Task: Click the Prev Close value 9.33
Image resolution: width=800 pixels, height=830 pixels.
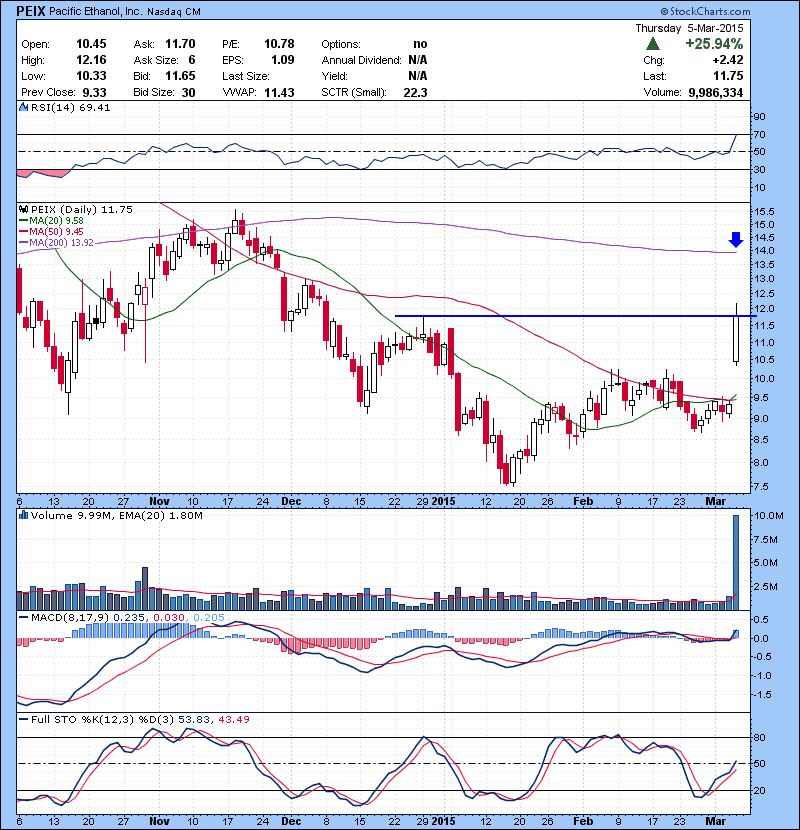Action: (94, 93)
